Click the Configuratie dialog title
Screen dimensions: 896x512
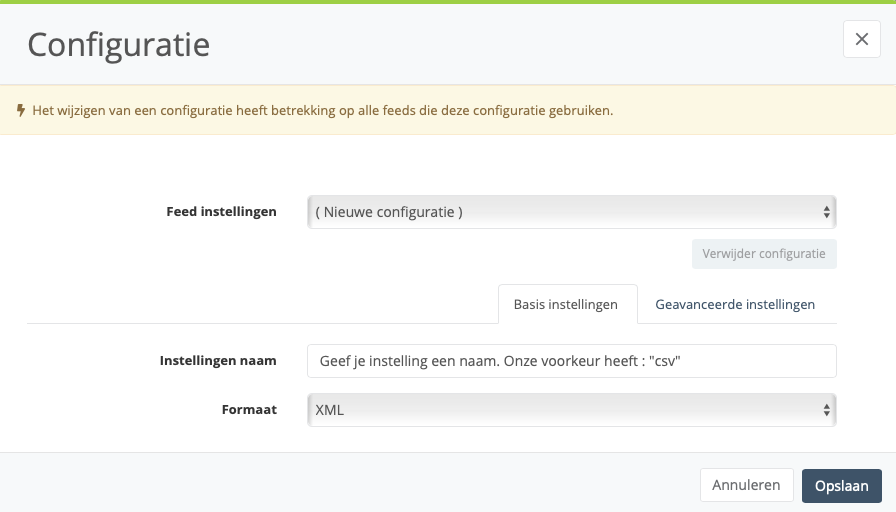tap(119, 45)
